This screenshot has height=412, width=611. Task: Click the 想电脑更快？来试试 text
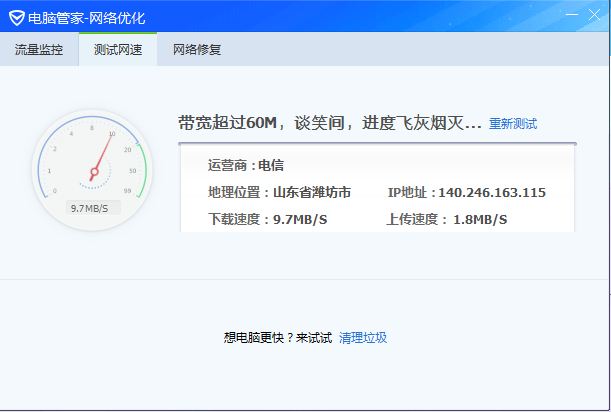click(278, 338)
